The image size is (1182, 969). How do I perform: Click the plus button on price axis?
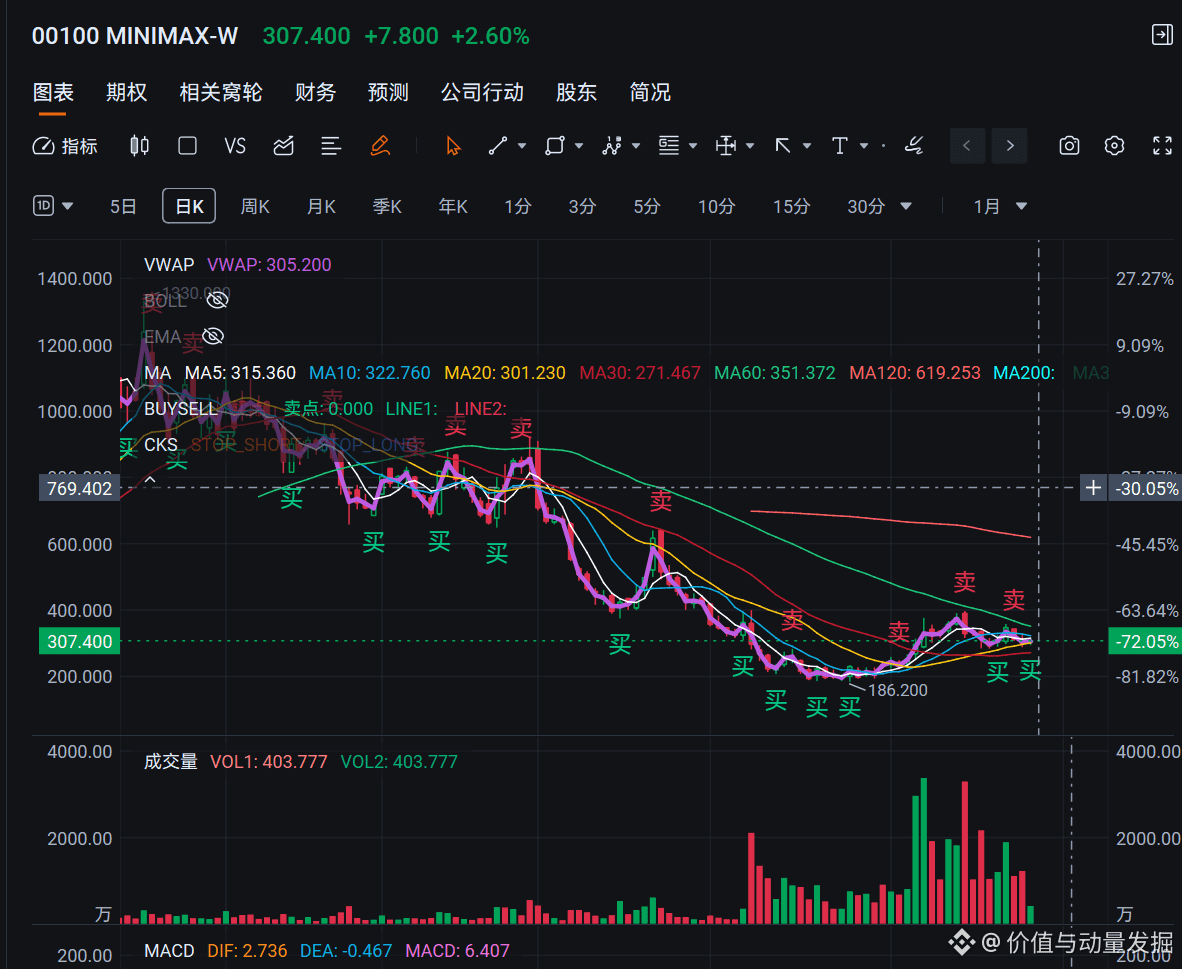(x=1093, y=488)
